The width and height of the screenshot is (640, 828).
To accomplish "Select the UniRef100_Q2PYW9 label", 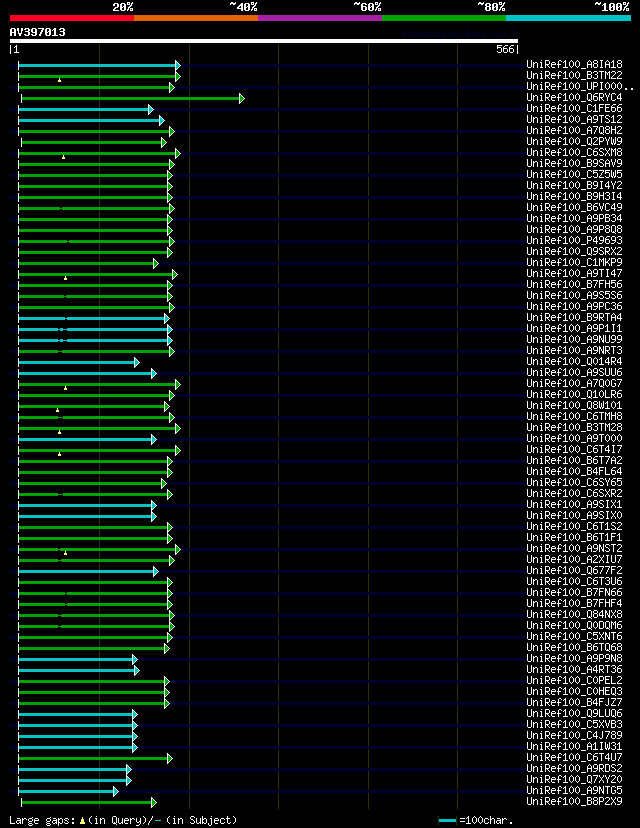I will pos(574,142).
